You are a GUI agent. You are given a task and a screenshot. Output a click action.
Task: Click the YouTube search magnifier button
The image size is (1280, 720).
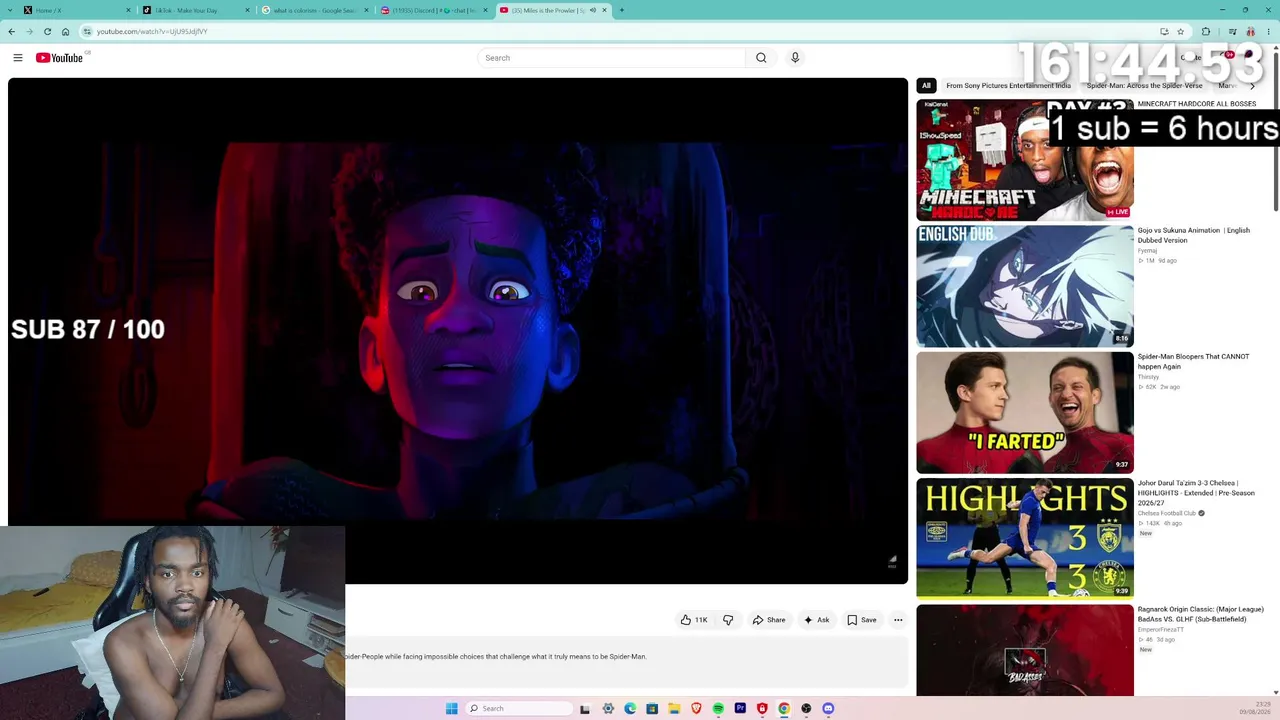pos(761,58)
